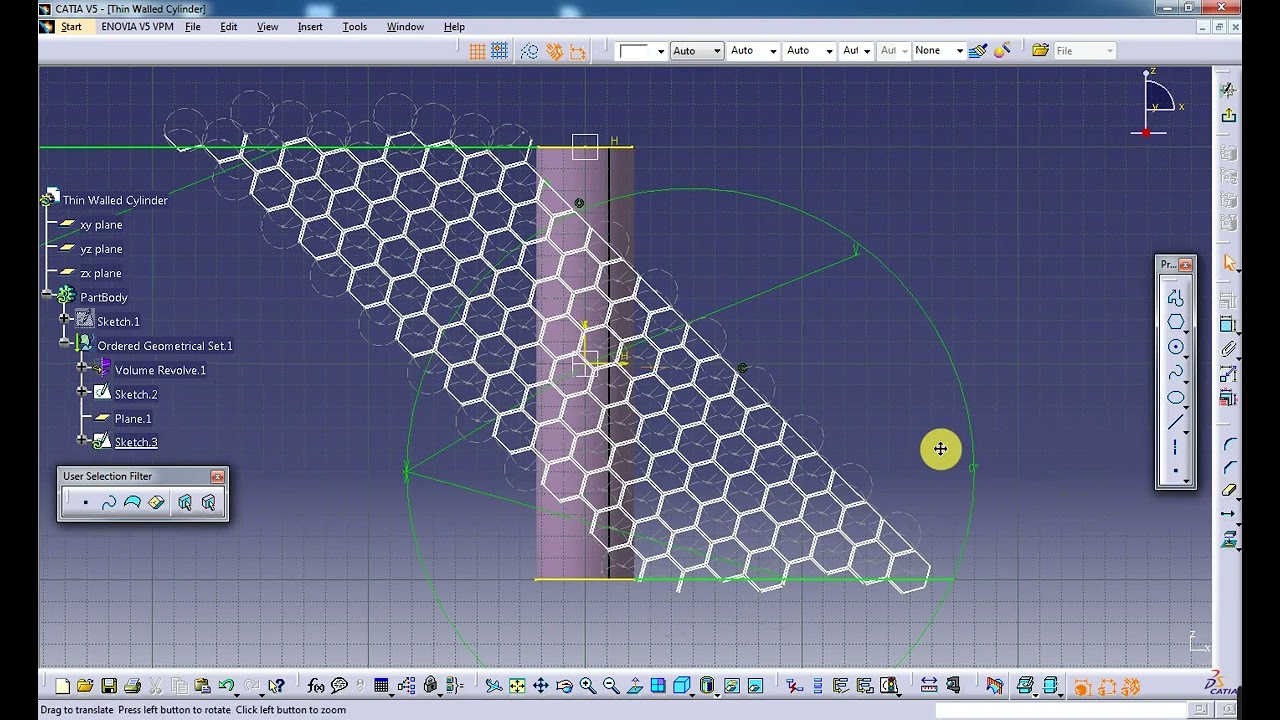Open the Edit menu
The width and height of the screenshot is (1280, 720).
pos(229,27)
